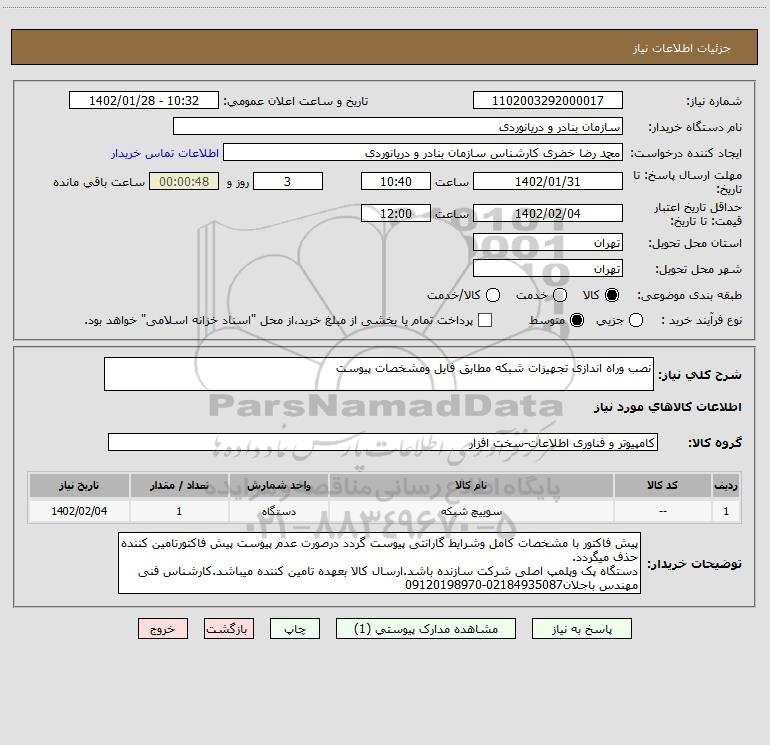
Task: Click the need number field 1102003292000017
Action: (x=548, y=101)
